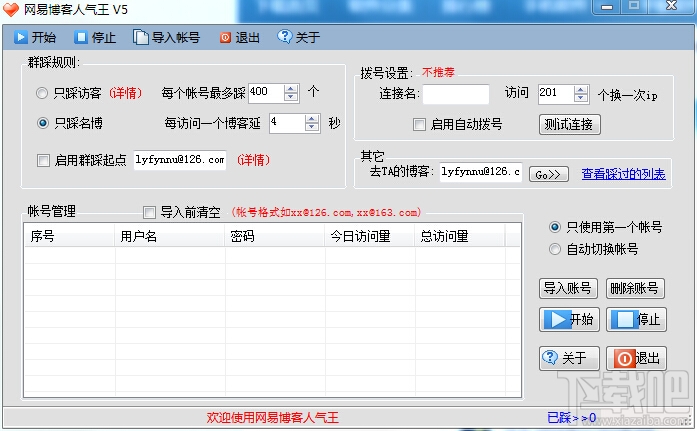Click the 测试连接 button
Screen dimensions: 697x431
(569, 124)
